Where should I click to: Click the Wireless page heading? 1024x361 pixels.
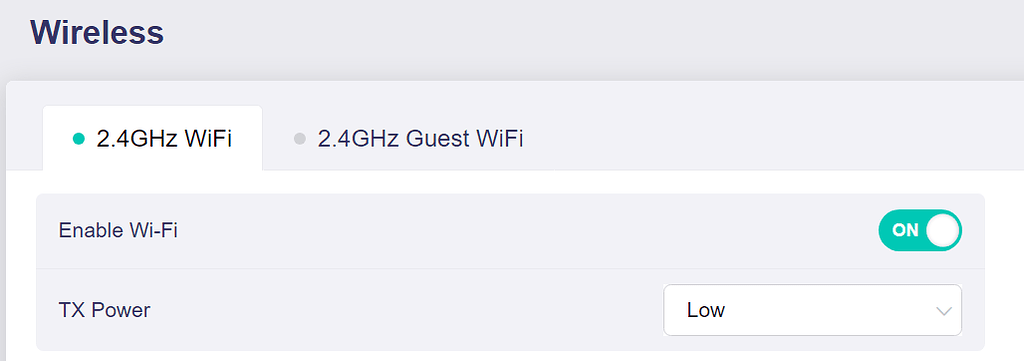click(97, 32)
